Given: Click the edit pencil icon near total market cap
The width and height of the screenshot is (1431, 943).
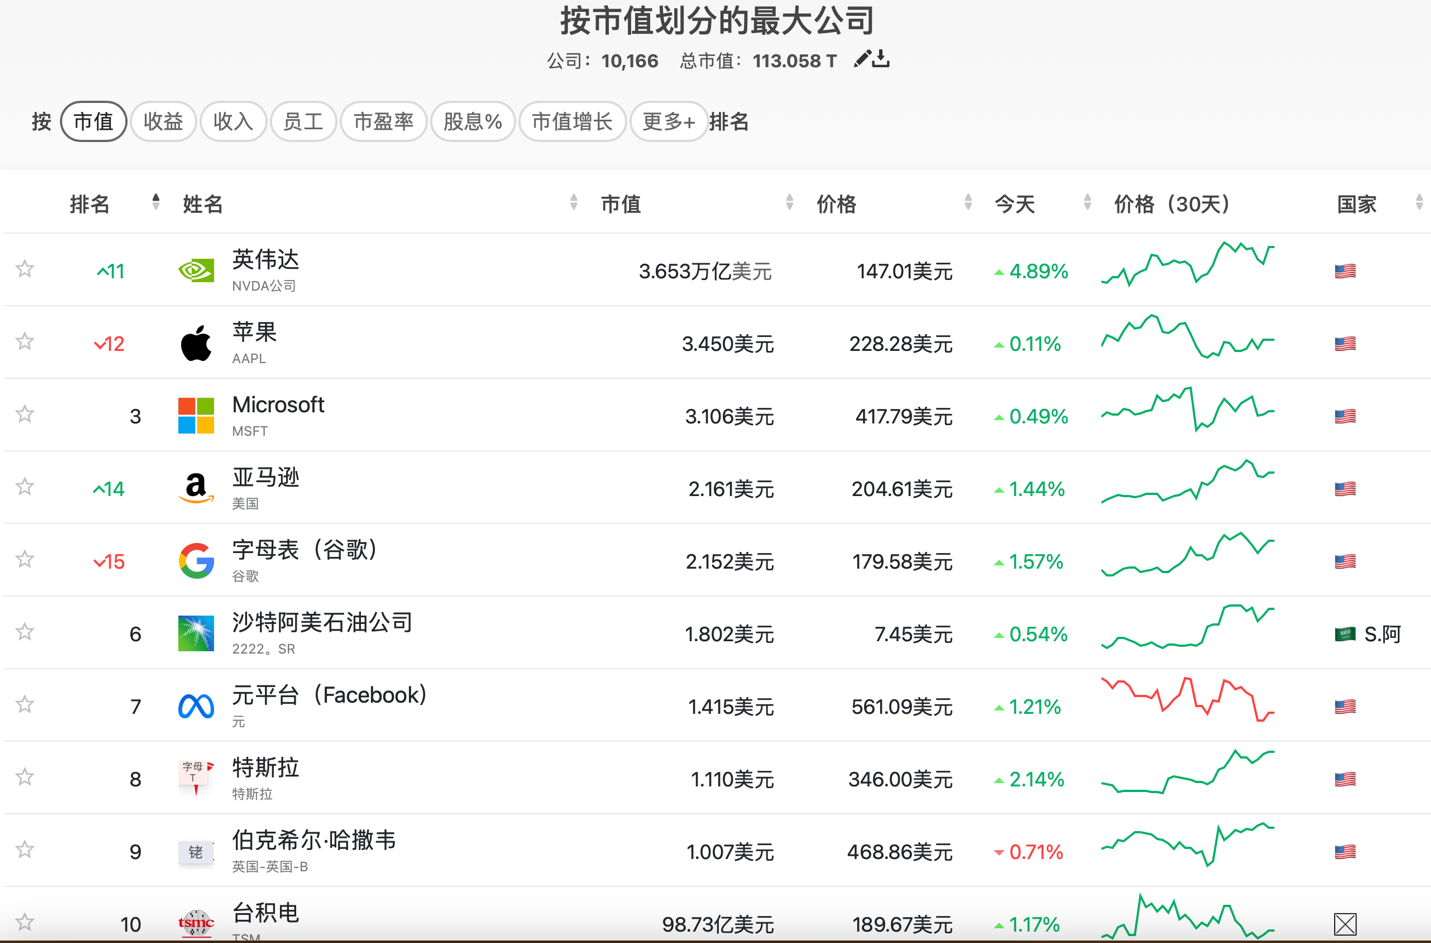Looking at the screenshot, I should (862, 59).
